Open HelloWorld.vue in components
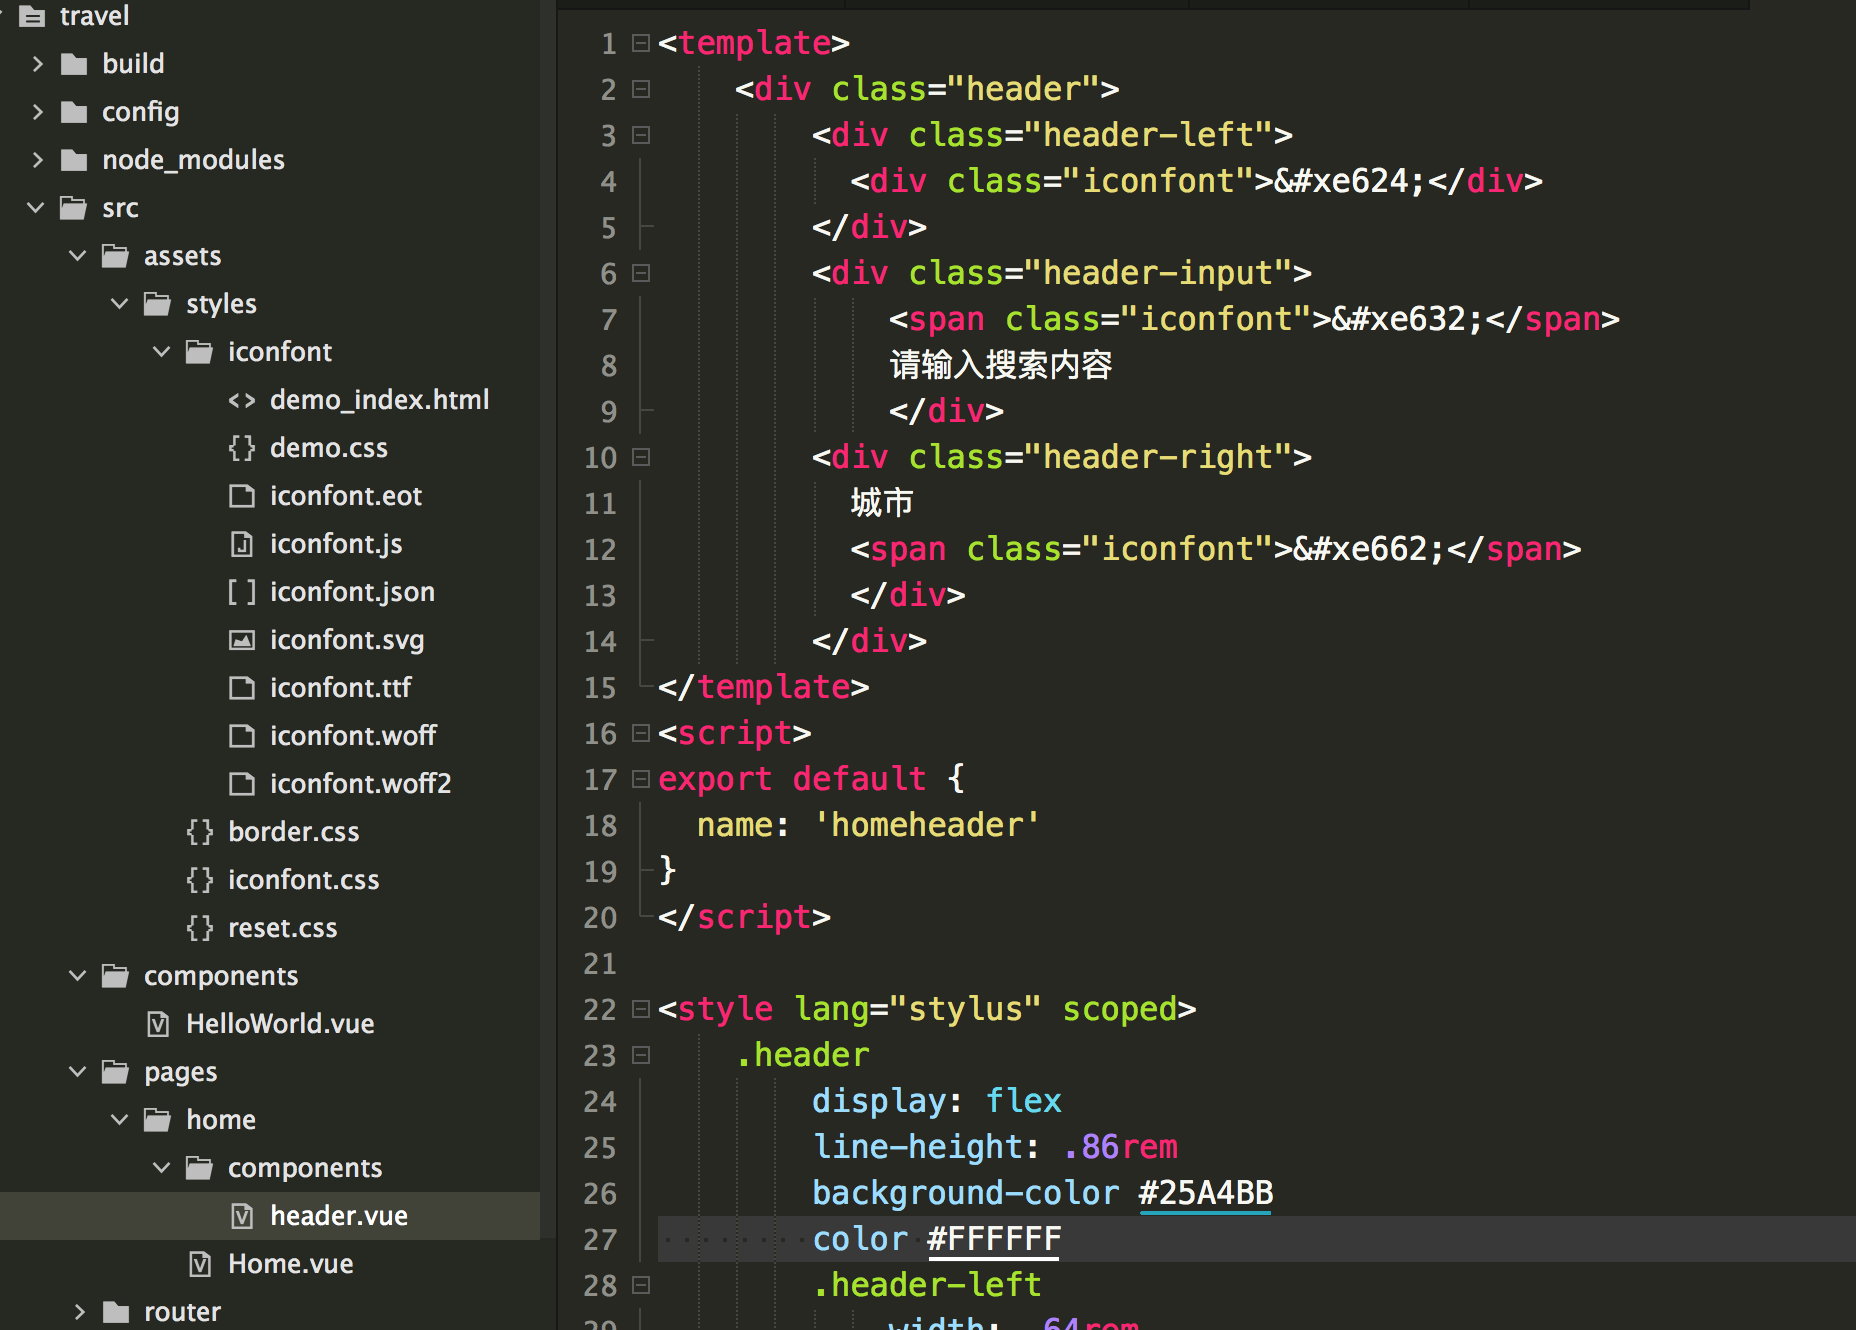1856x1330 pixels. coord(280,1024)
